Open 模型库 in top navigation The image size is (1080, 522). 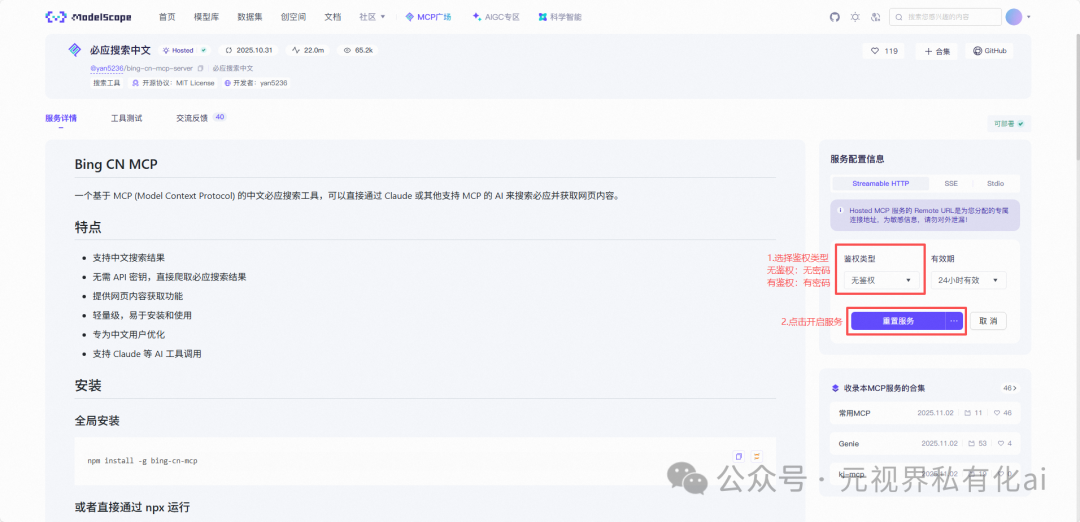207,17
